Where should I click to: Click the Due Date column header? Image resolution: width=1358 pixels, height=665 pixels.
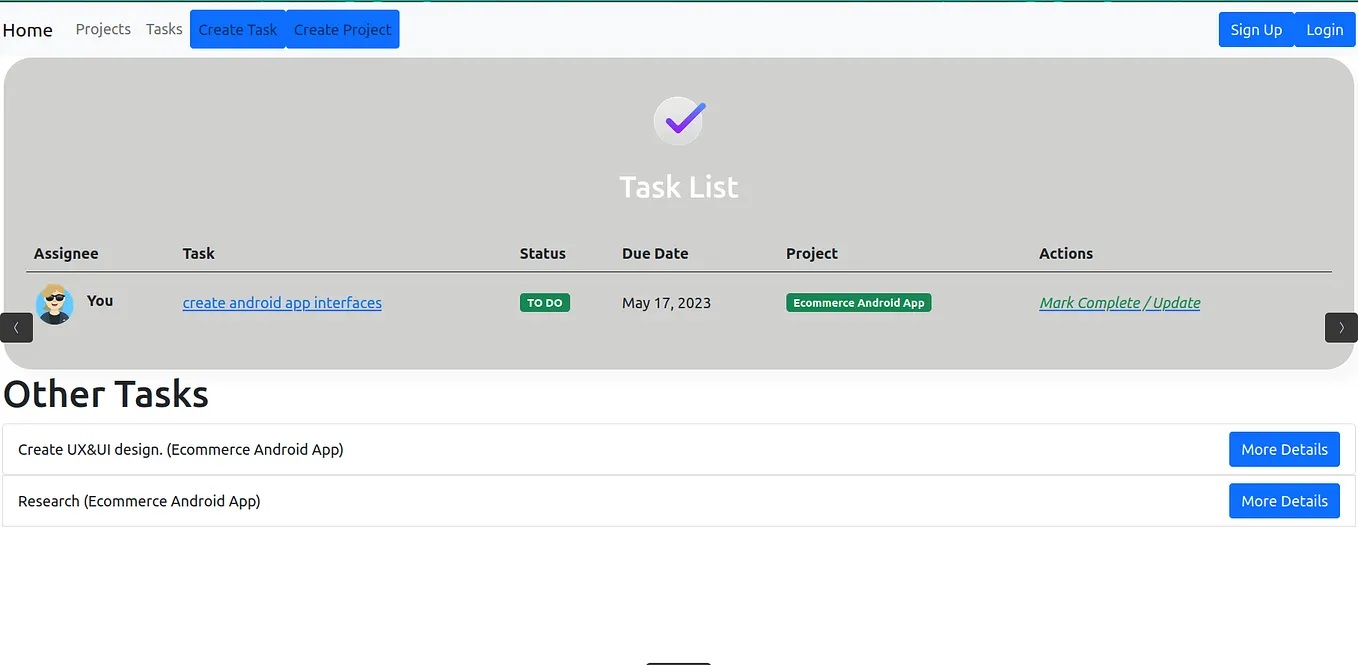655,253
